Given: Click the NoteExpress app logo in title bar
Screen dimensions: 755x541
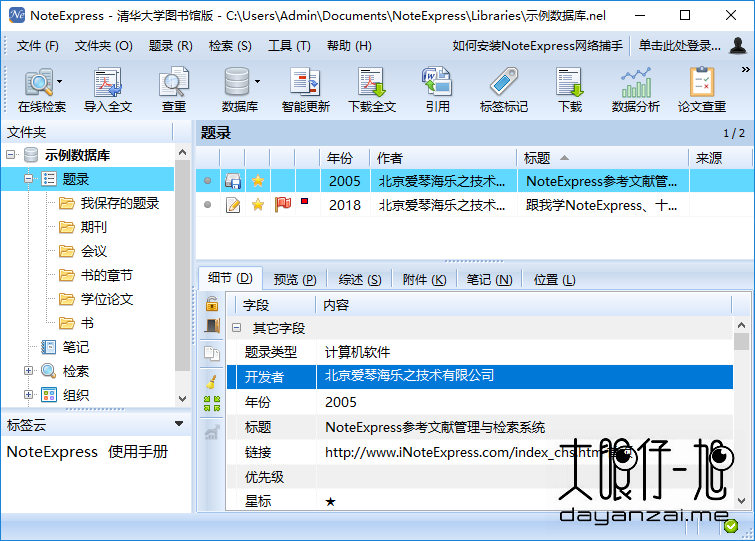Looking at the screenshot, I should tap(16, 15).
